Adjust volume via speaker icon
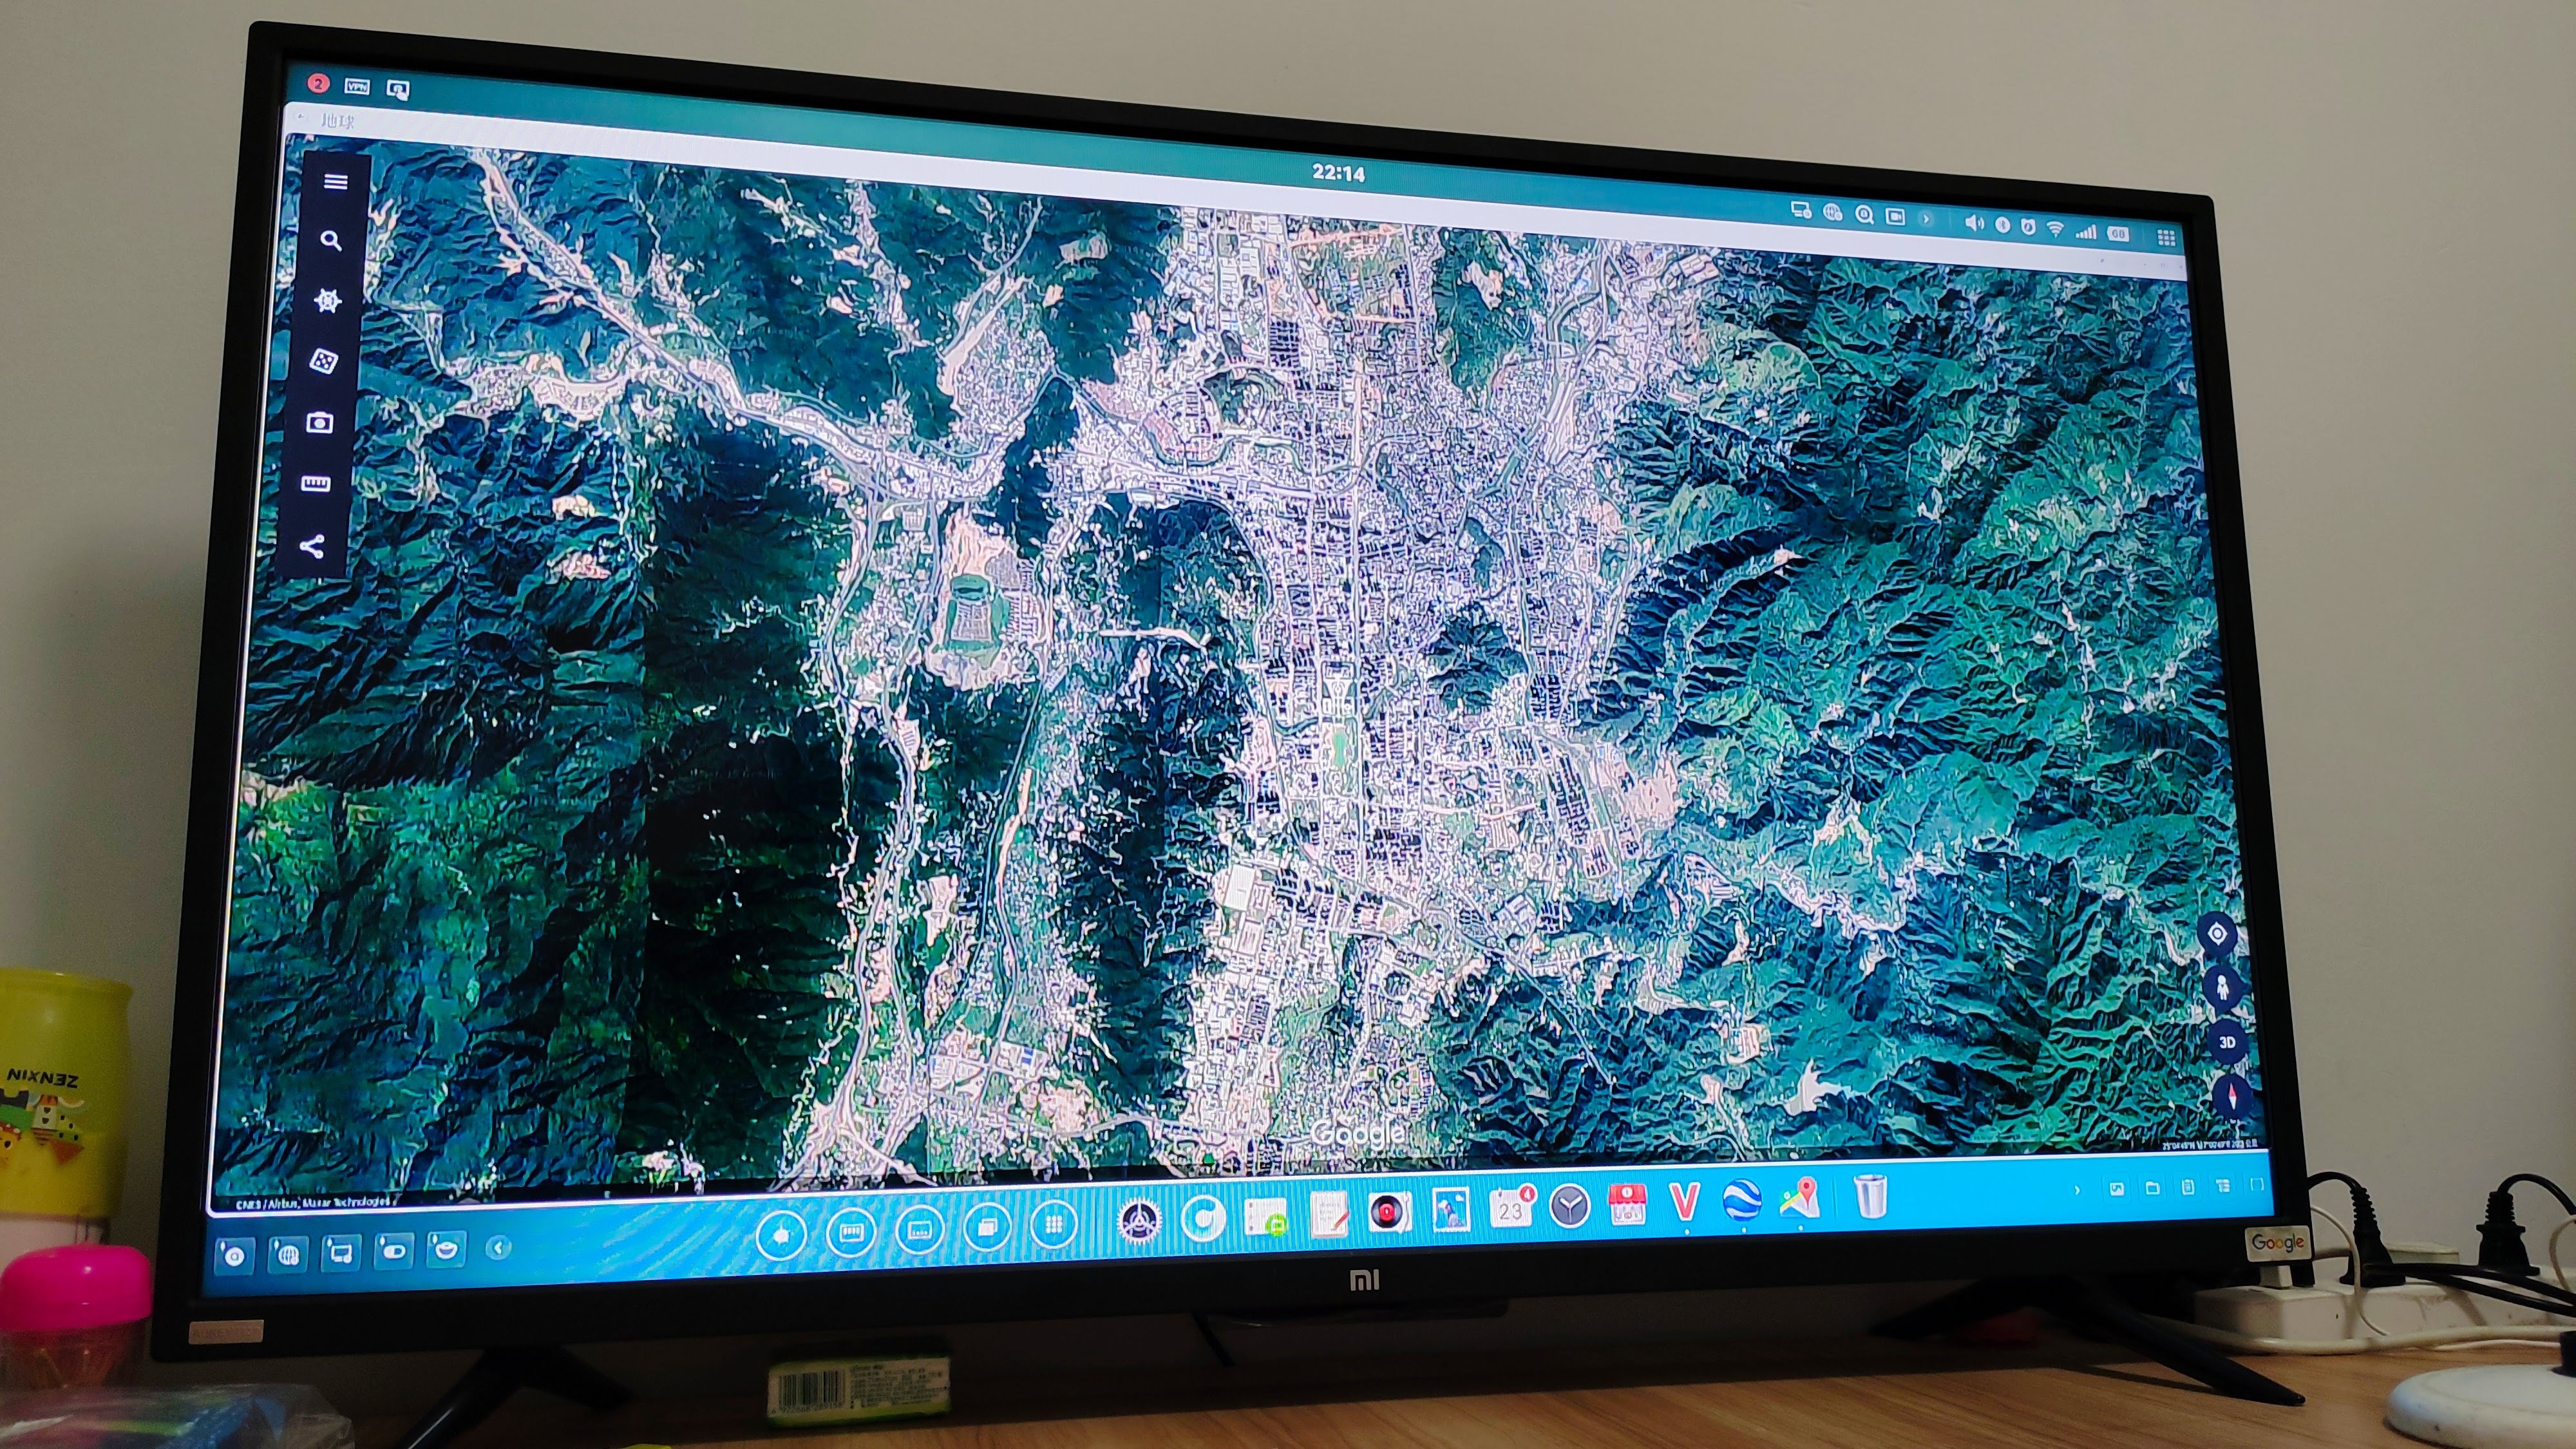2576x1449 pixels. click(1974, 224)
